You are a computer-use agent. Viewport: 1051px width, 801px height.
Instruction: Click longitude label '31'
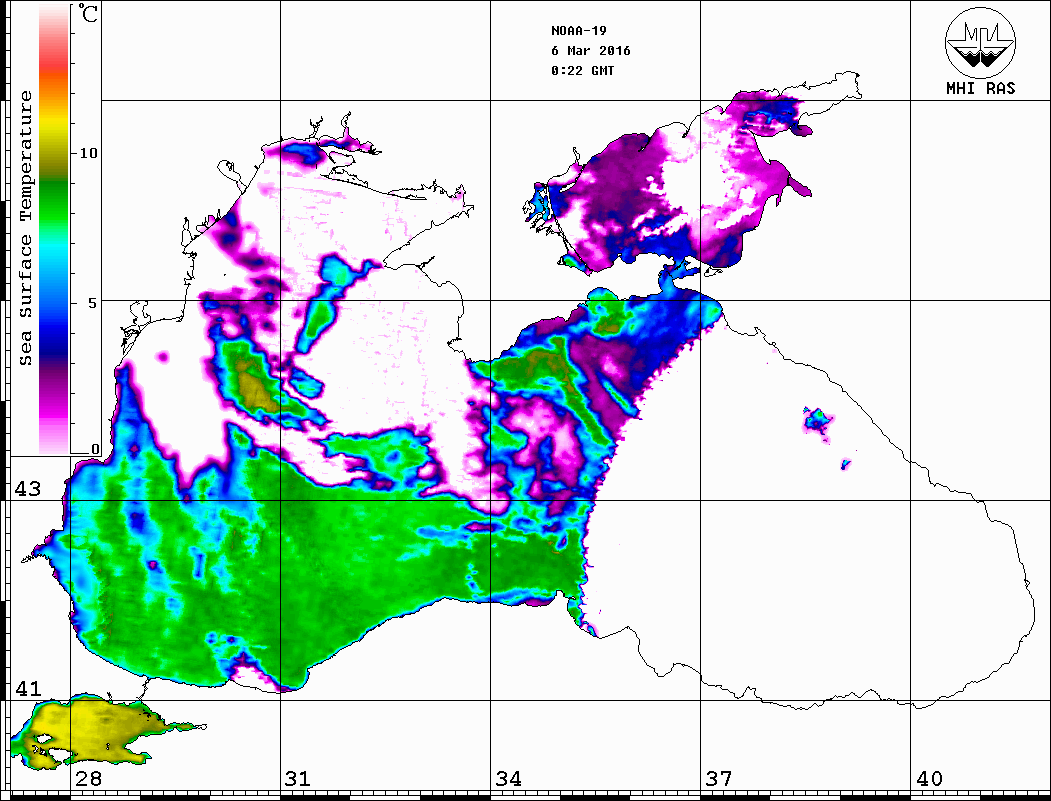coord(298,779)
